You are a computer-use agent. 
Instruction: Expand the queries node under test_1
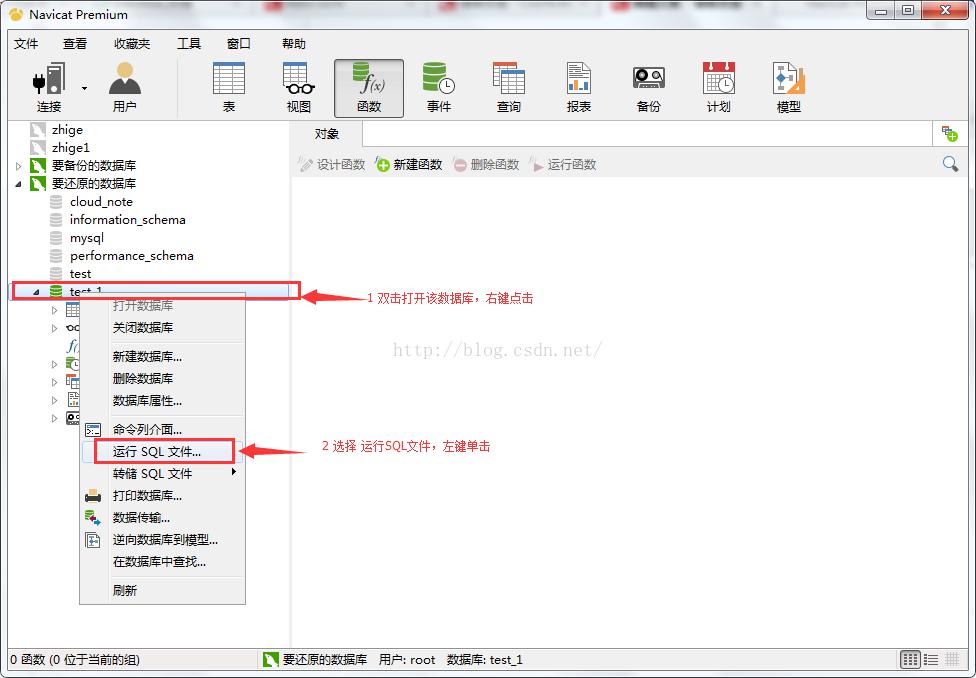54,382
